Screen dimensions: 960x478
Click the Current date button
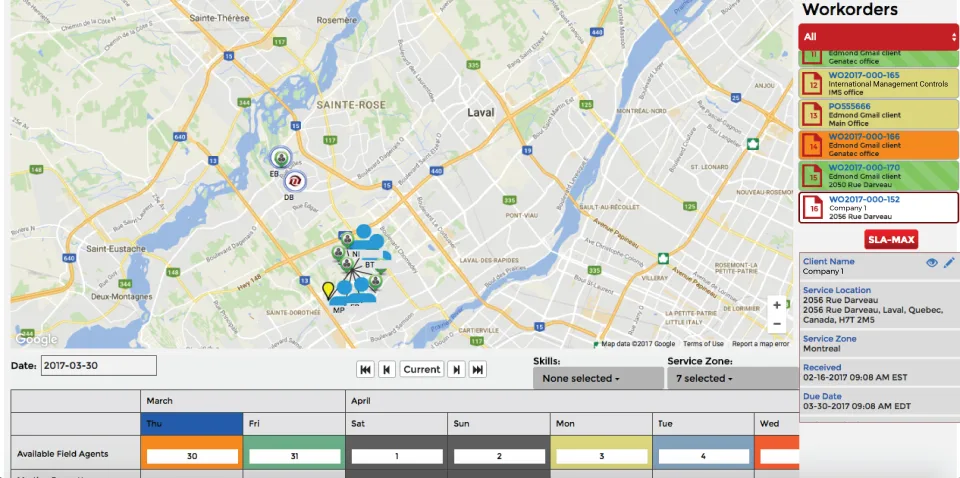pyautogui.click(x=421, y=370)
